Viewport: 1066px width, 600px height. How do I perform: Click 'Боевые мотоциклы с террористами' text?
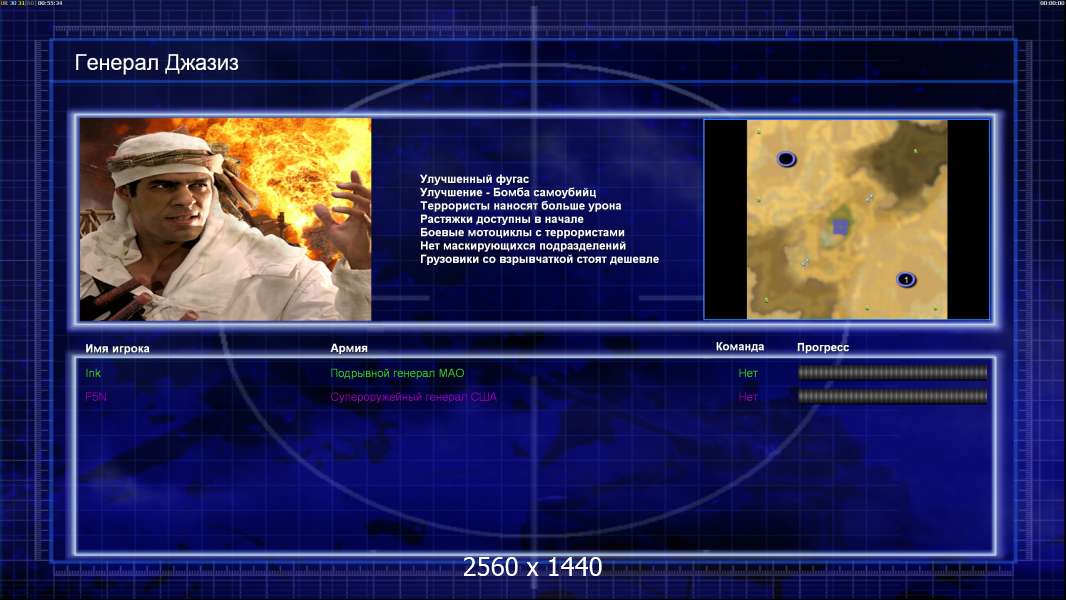522,232
